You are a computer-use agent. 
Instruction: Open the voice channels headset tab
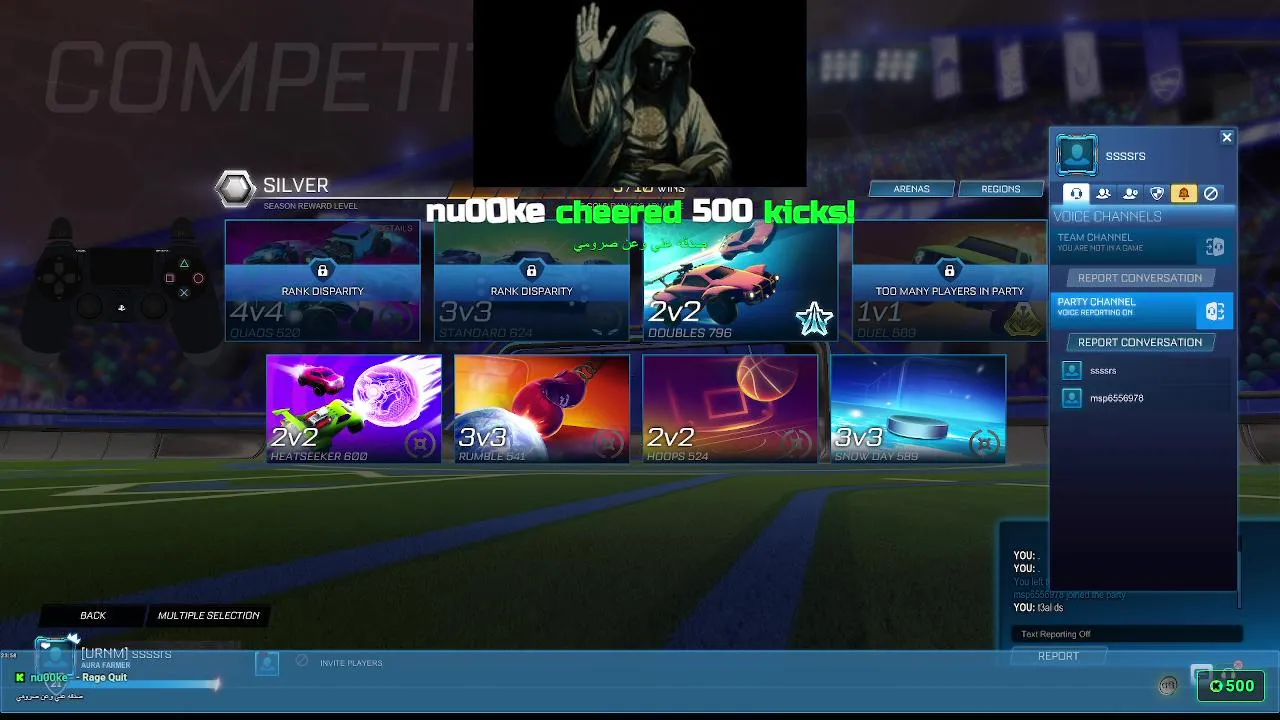1076,193
